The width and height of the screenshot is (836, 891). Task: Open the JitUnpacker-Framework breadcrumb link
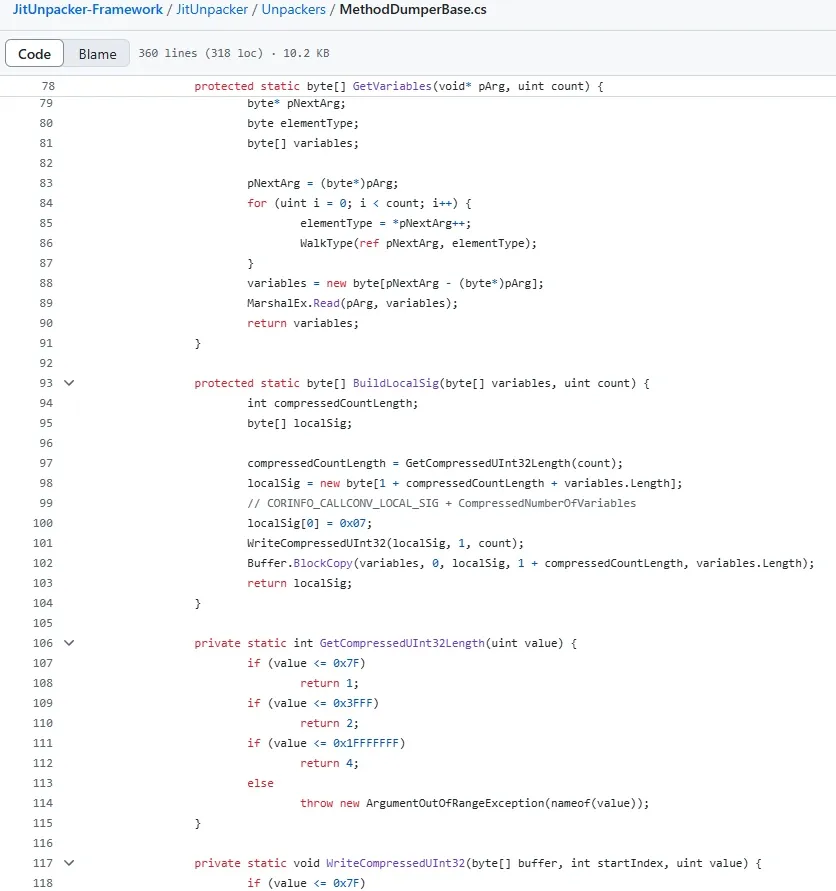coord(88,10)
